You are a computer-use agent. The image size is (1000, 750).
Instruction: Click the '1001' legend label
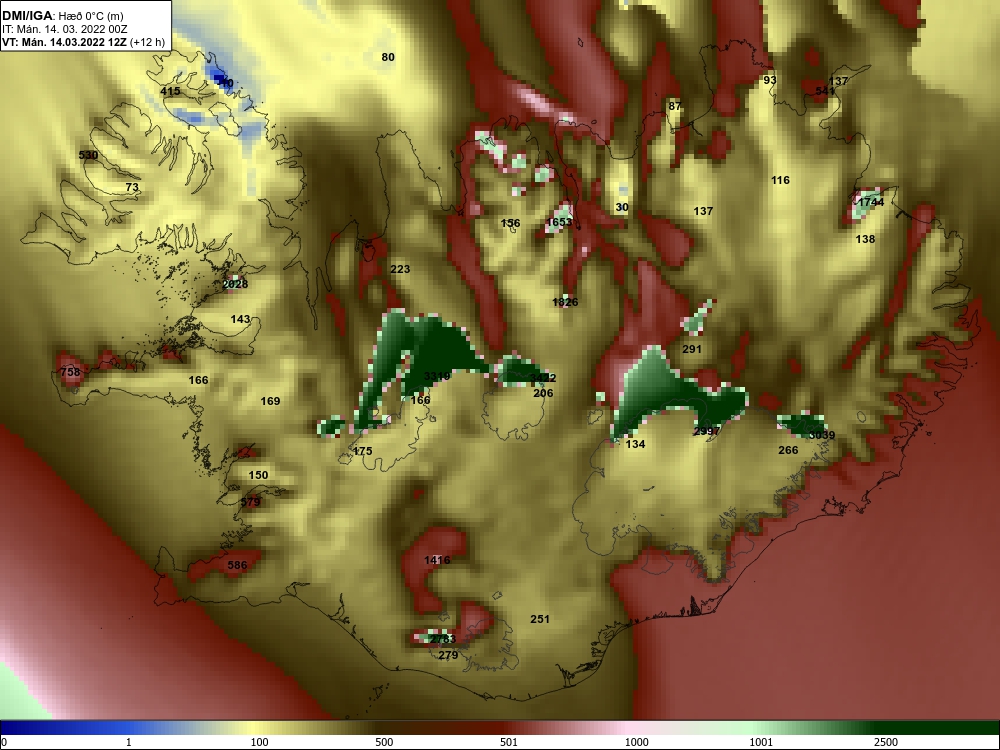pyautogui.click(x=761, y=742)
